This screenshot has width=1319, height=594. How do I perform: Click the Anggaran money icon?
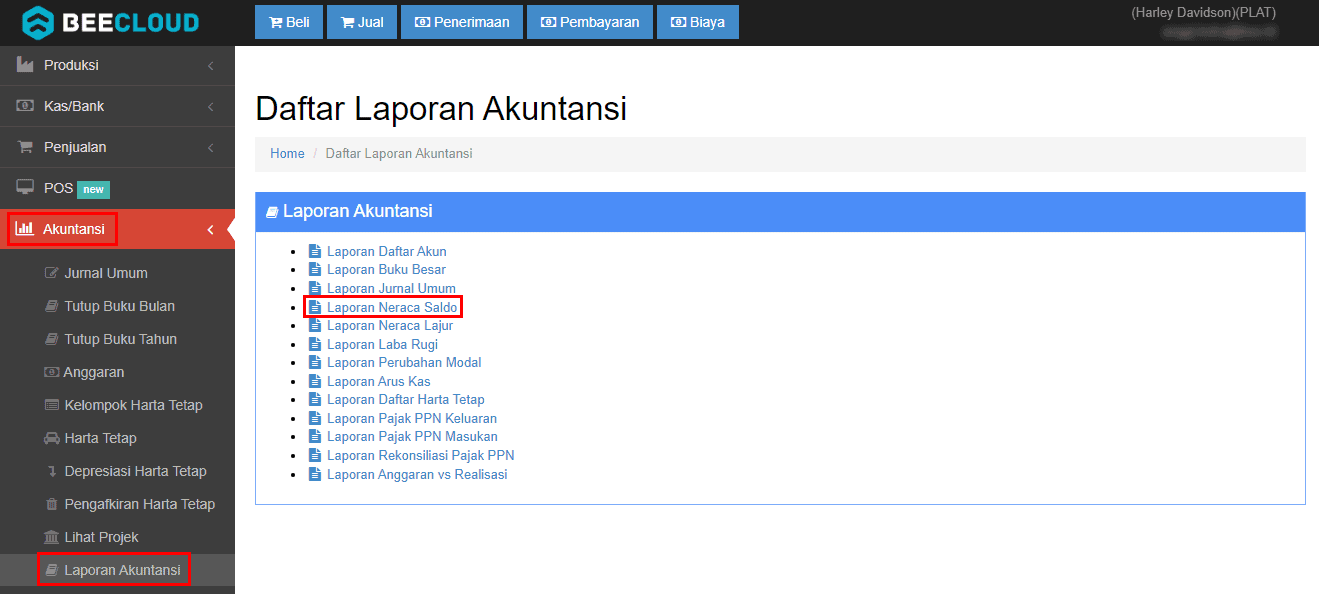click(52, 372)
